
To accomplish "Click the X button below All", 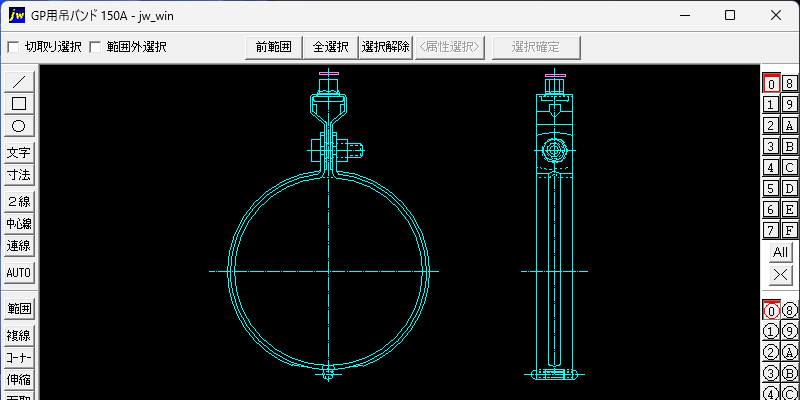I will pos(780,275).
